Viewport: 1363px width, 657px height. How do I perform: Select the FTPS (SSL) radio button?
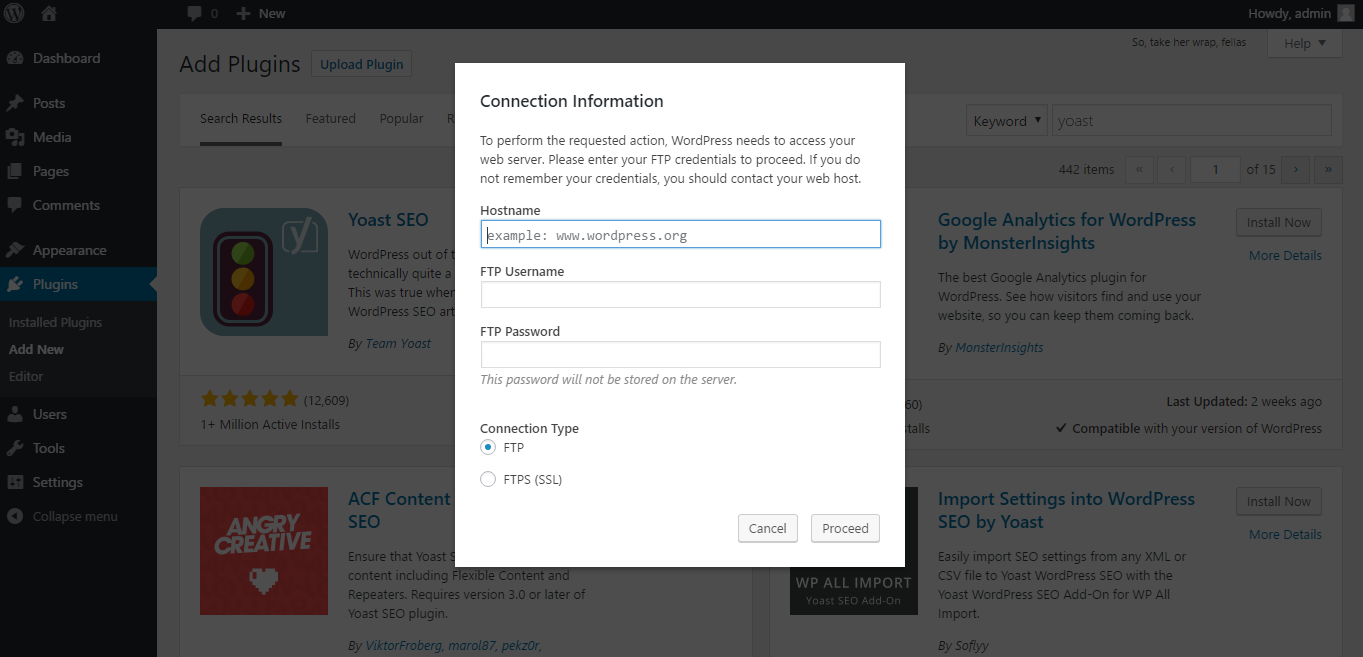tap(488, 479)
